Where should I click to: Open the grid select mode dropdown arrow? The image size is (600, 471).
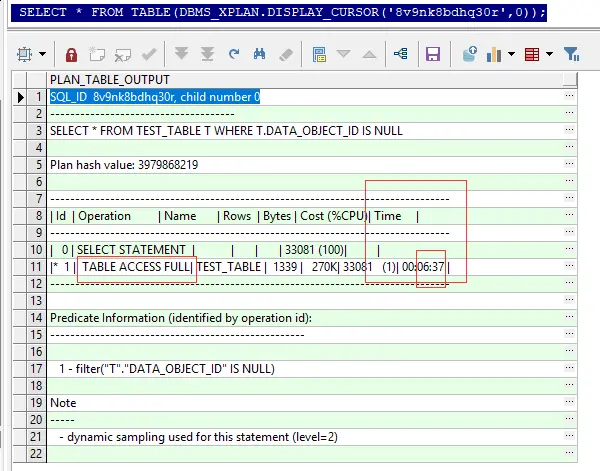[x=42, y=54]
